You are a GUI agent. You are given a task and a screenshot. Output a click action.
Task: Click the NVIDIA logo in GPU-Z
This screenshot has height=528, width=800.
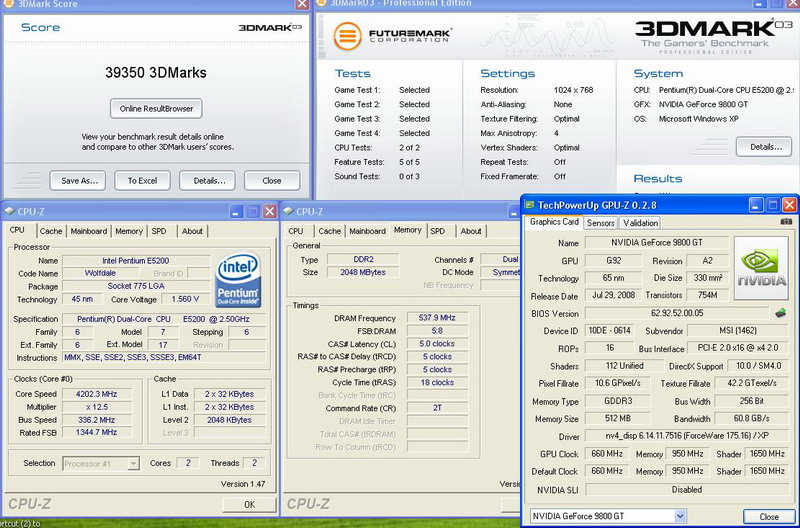(761, 268)
